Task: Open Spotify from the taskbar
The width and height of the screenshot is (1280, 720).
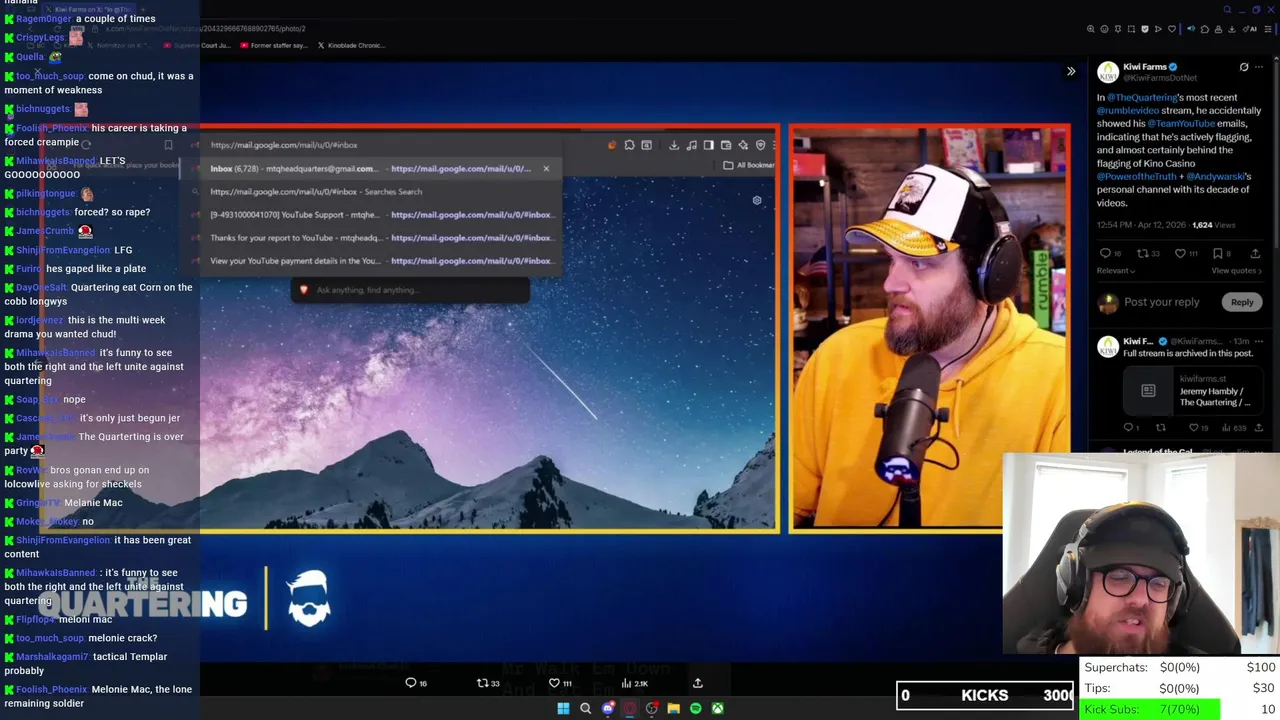Action: (x=696, y=708)
